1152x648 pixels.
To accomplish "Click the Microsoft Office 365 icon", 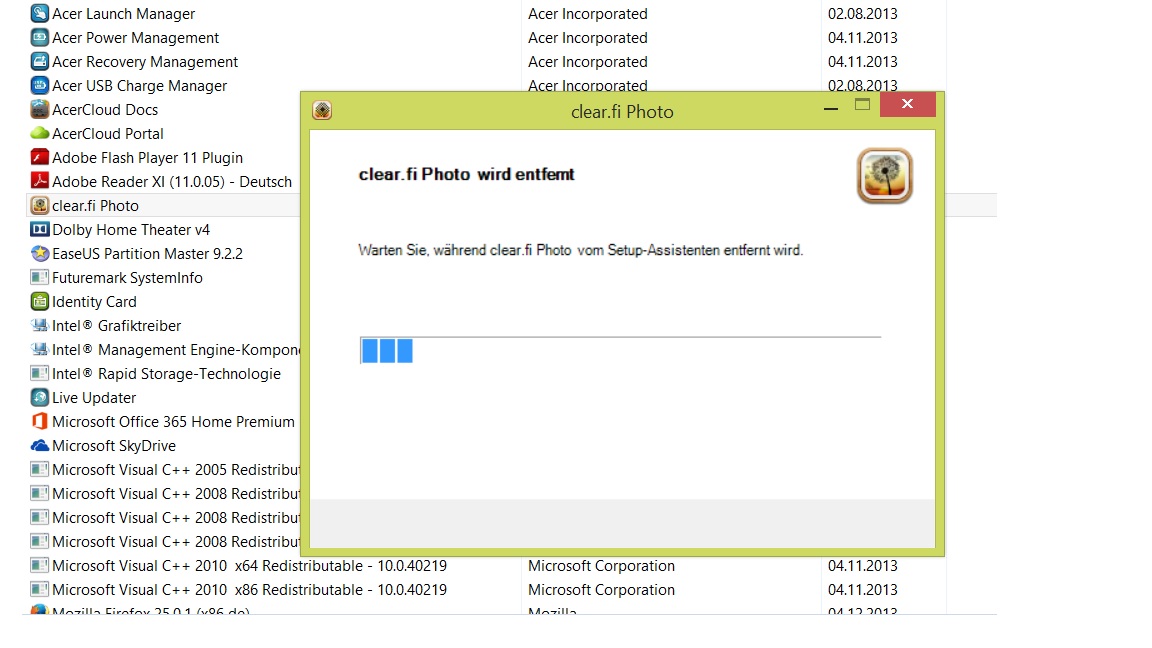I will coord(40,422).
